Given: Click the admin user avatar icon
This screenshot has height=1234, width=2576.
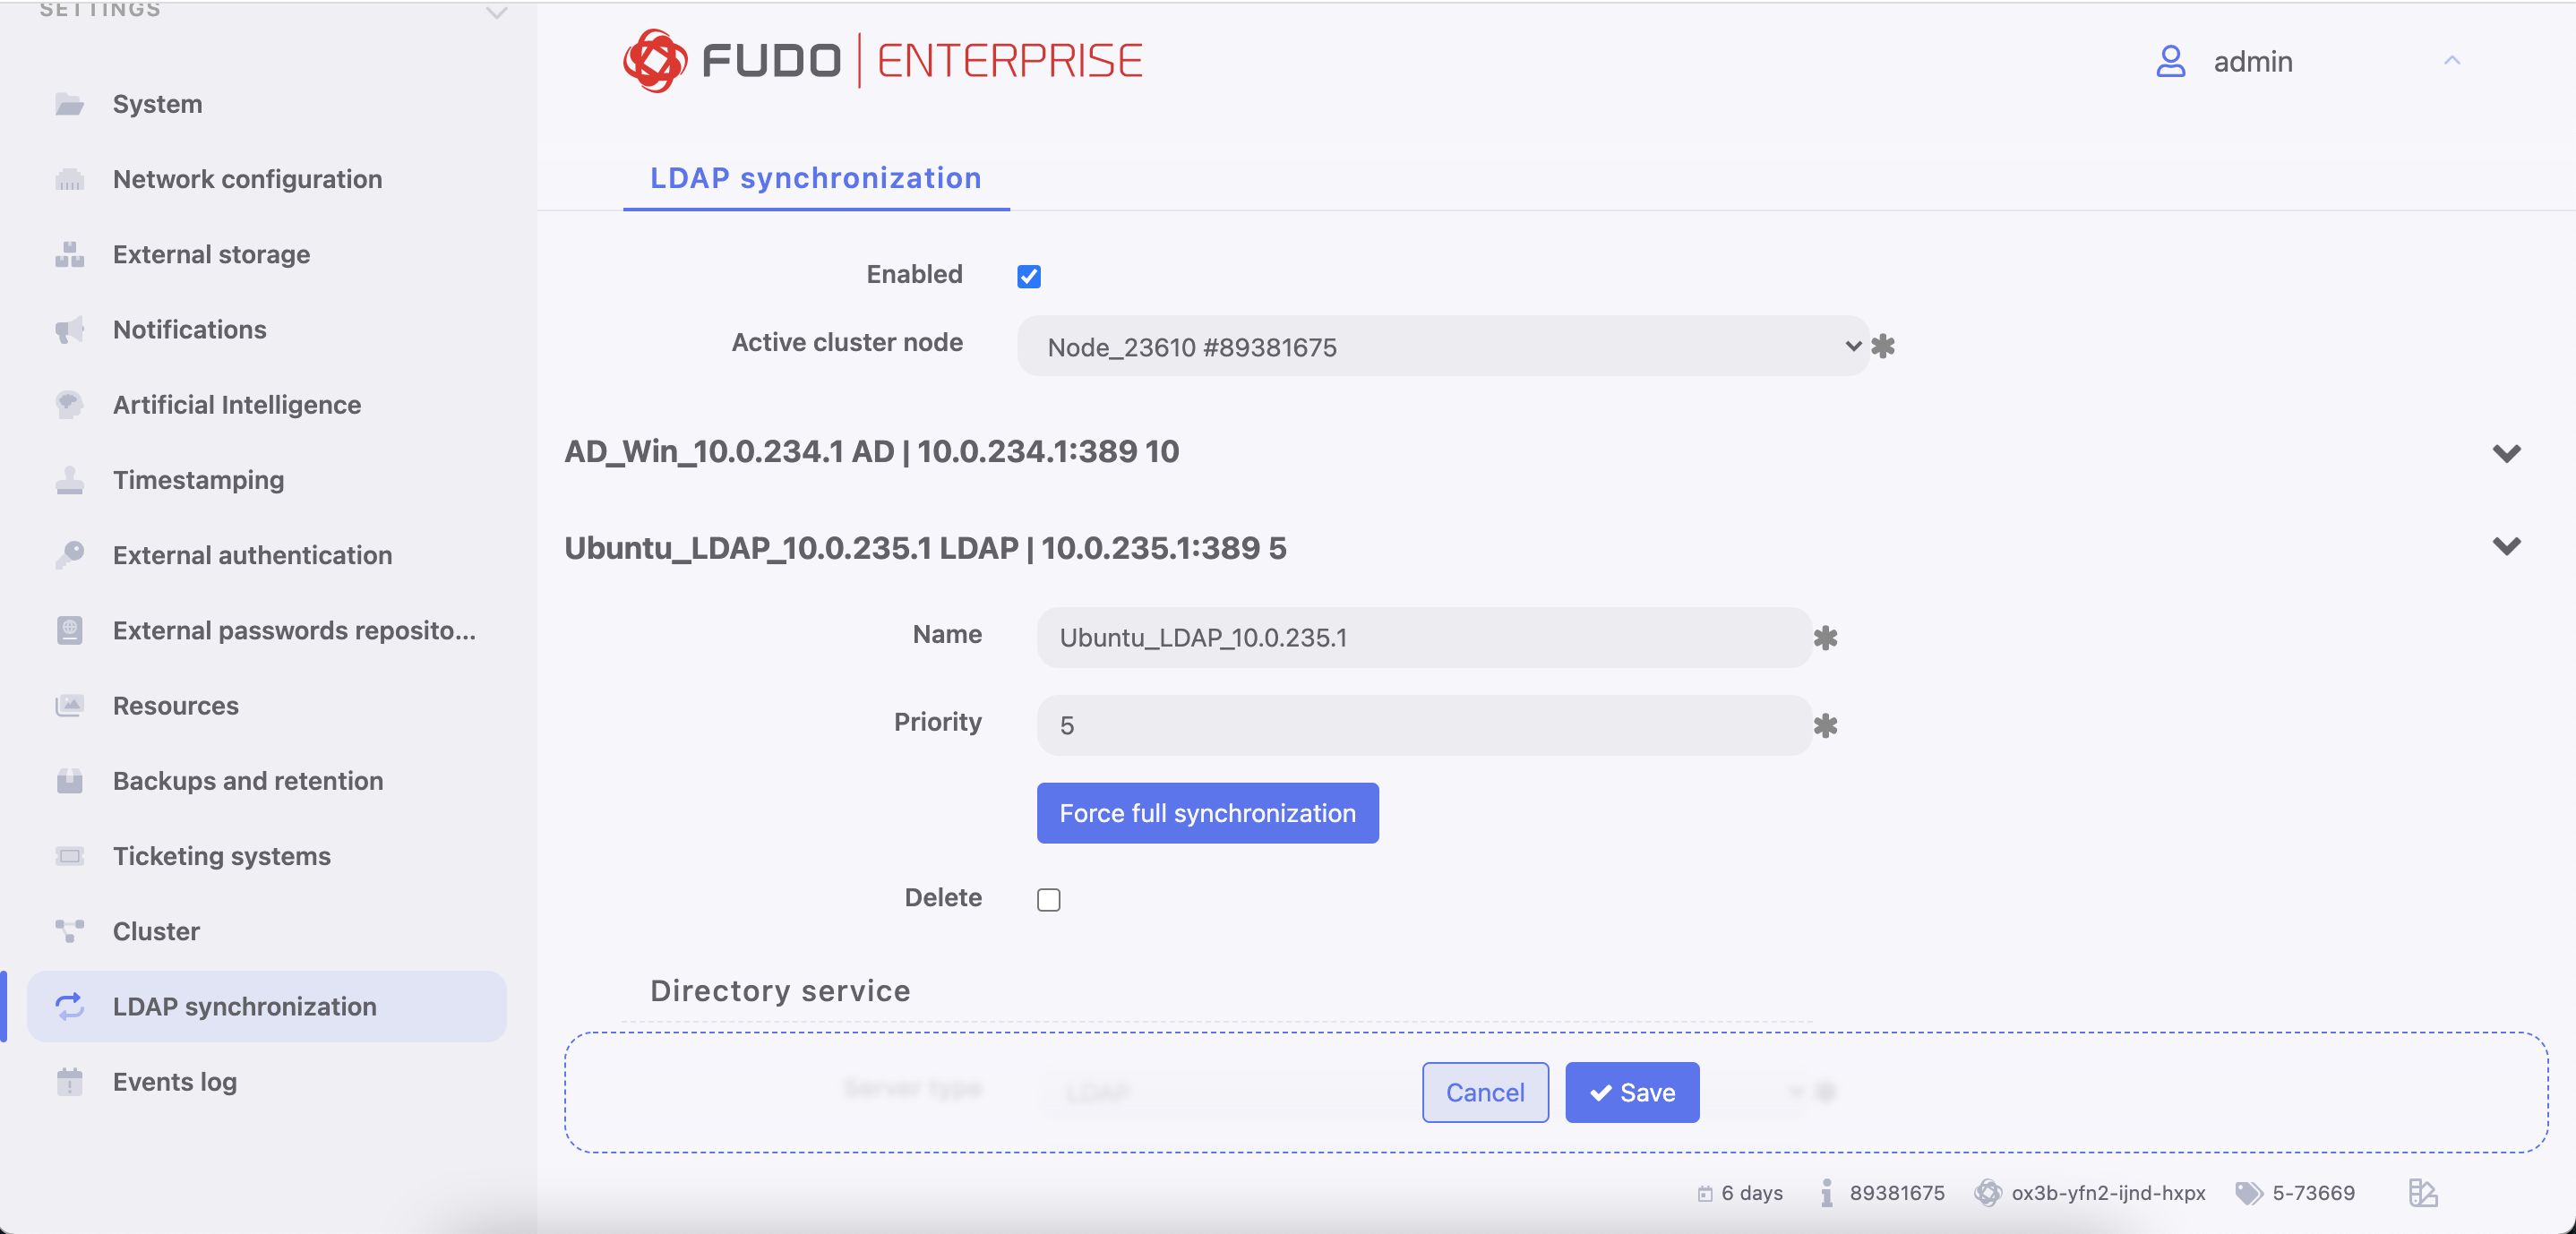Looking at the screenshot, I should [x=2170, y=61].
